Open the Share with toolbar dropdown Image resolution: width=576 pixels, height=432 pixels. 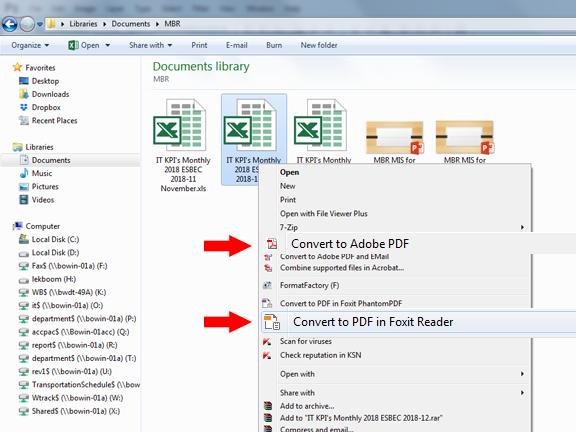tap(151, 45)
